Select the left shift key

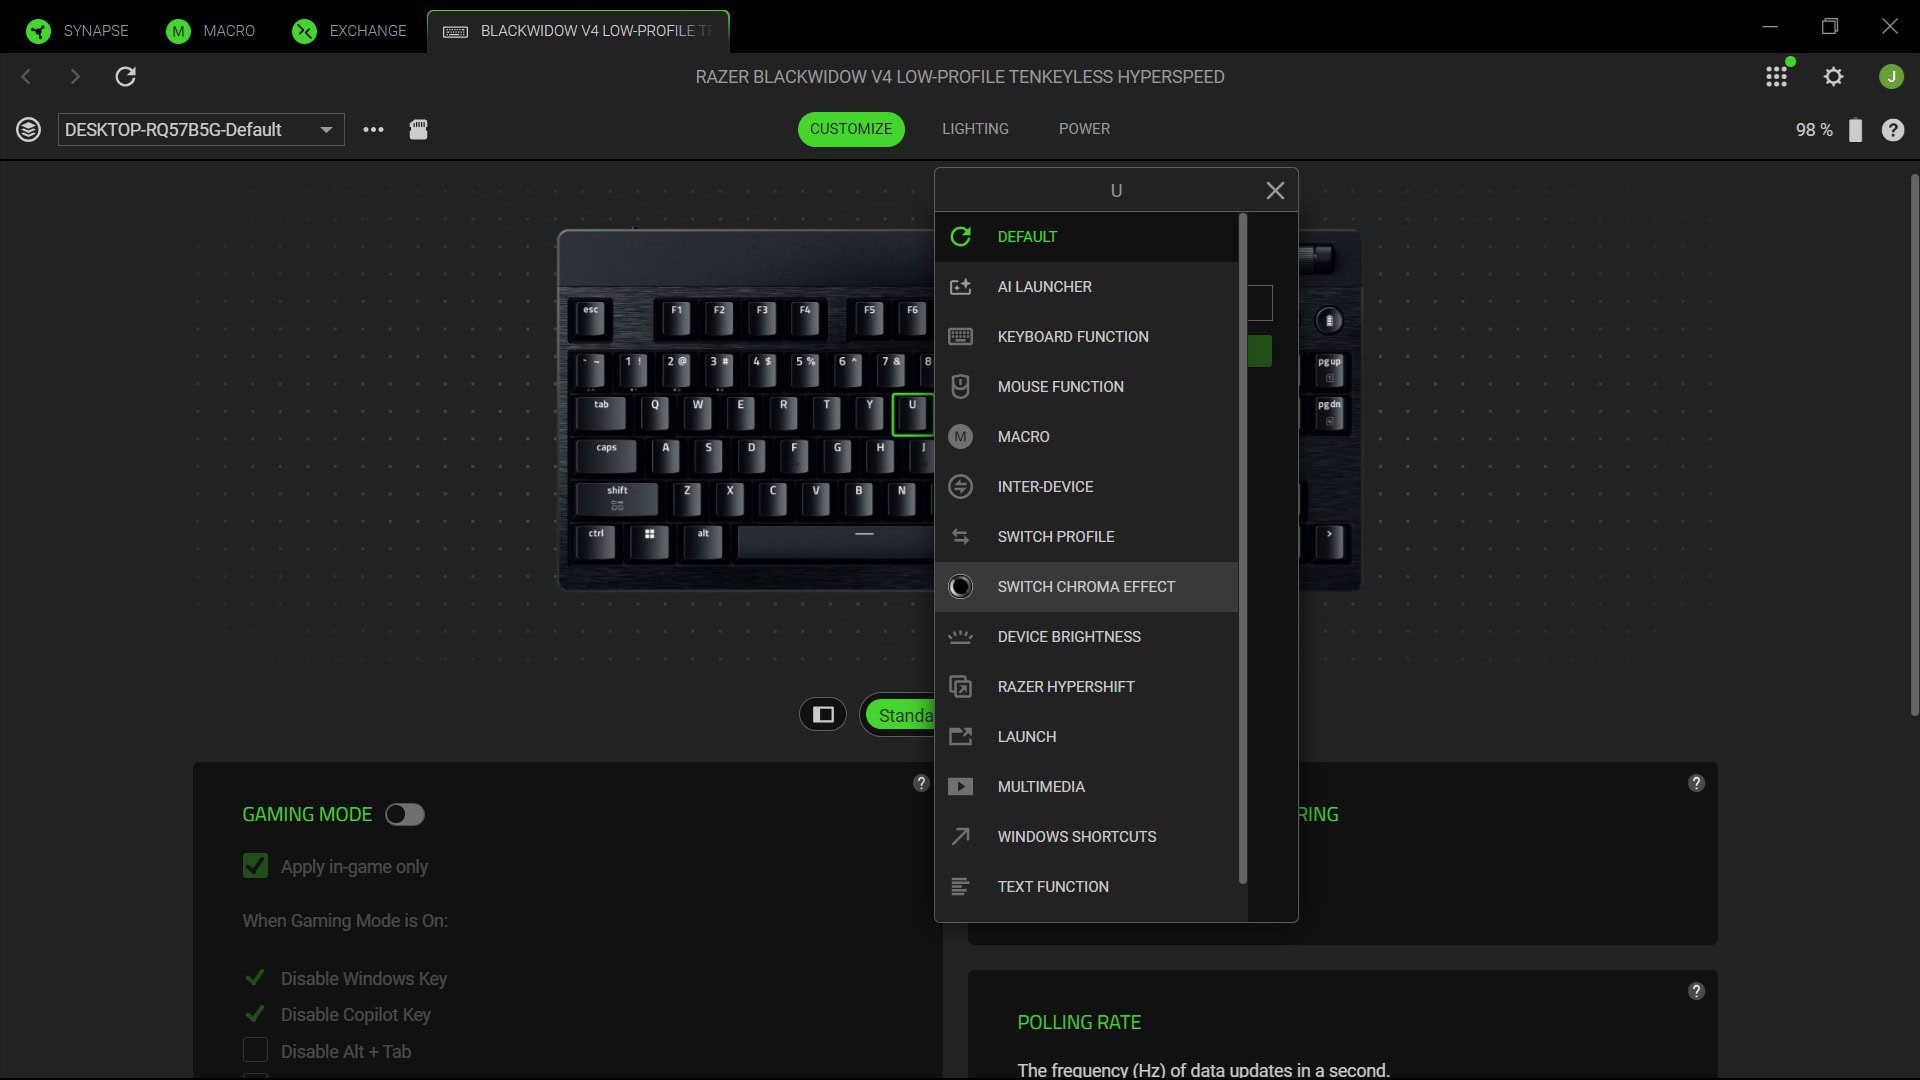(x=617, y=498)
